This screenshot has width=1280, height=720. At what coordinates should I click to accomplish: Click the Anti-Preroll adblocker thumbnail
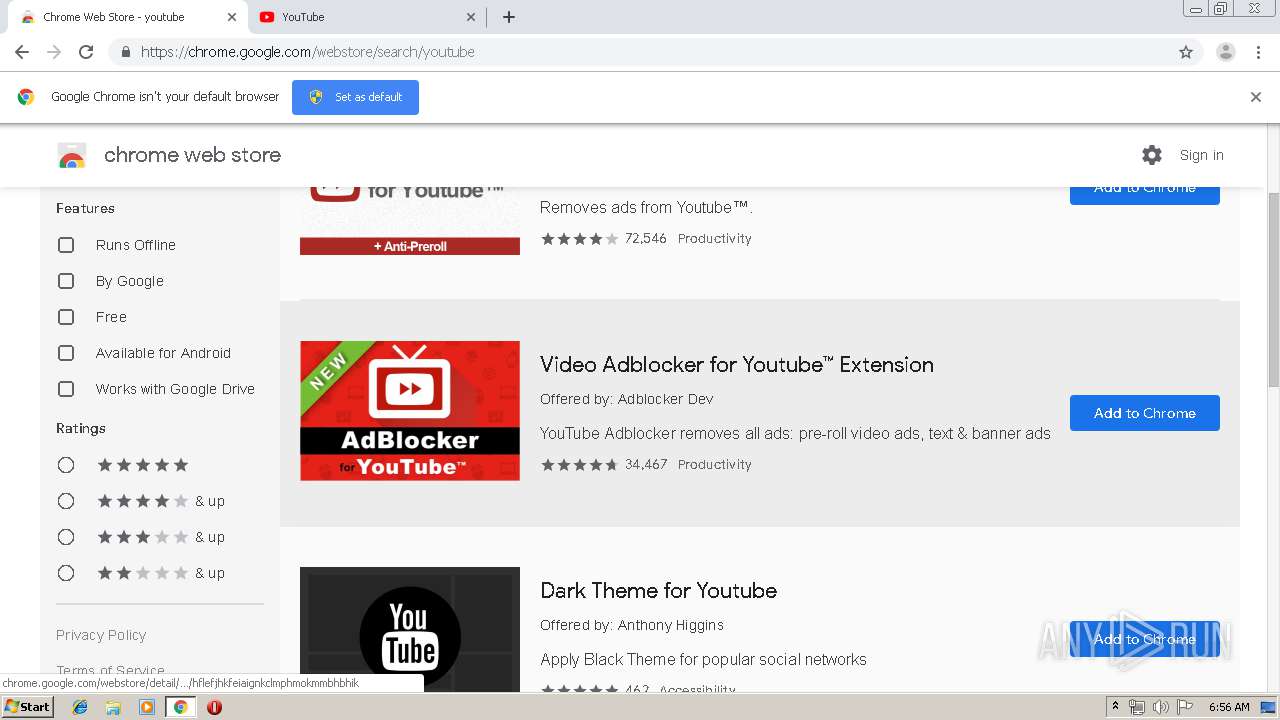coord(410,221)
